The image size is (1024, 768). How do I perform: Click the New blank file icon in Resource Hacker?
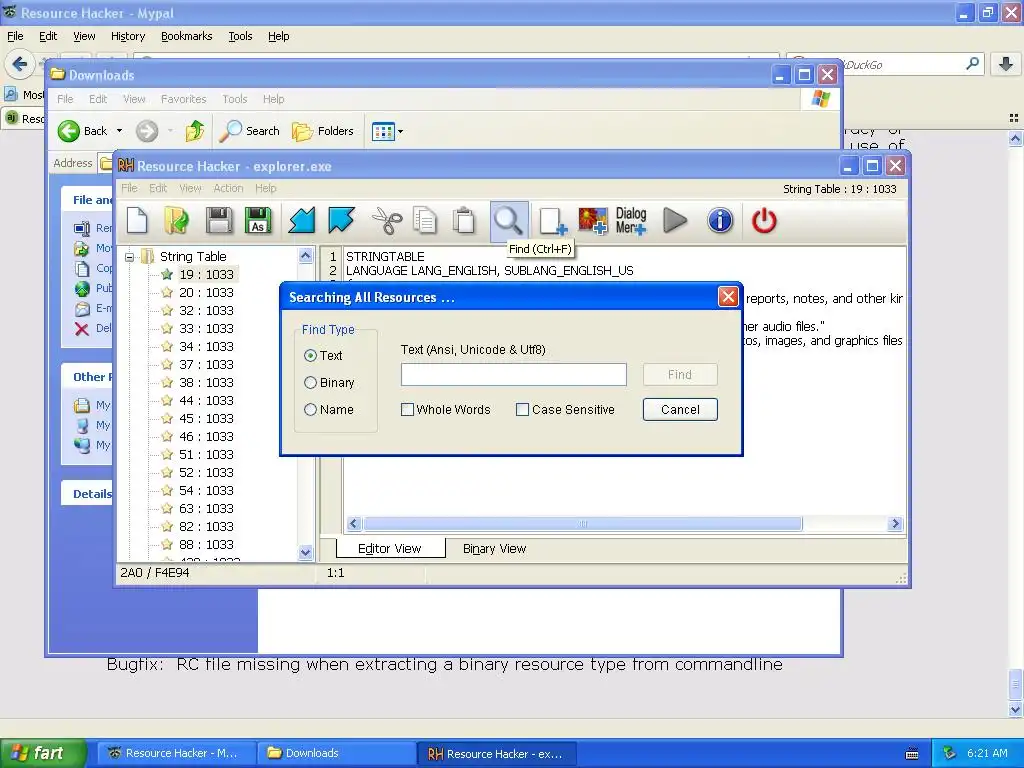pyautogui.click(x=137, y=220)
